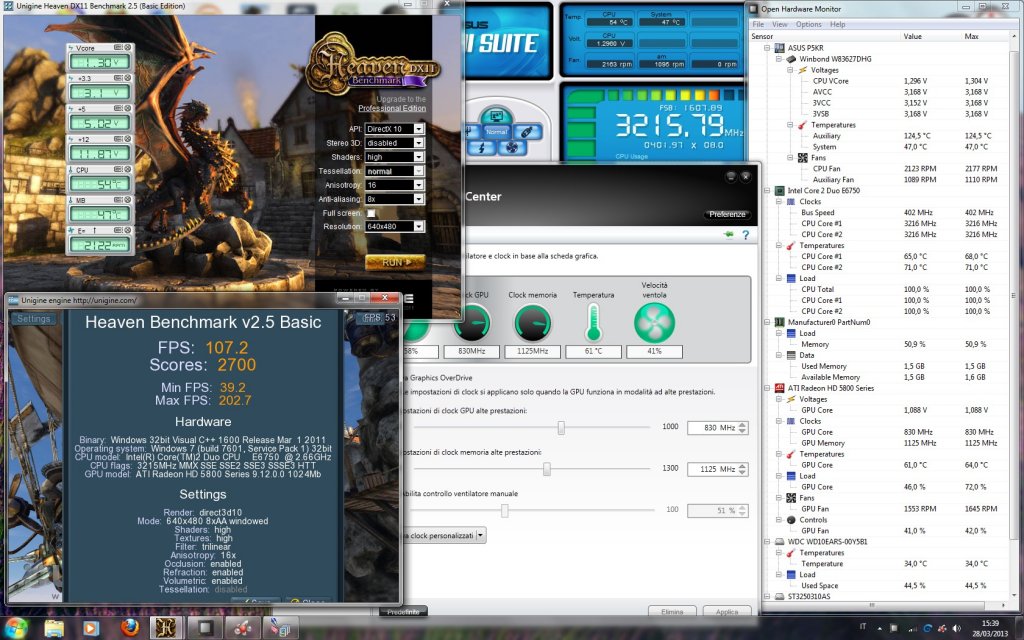Click the ATI Radeon HD 5800 icon
This screenshot has width=1024, height=640.
pos(779,388)
